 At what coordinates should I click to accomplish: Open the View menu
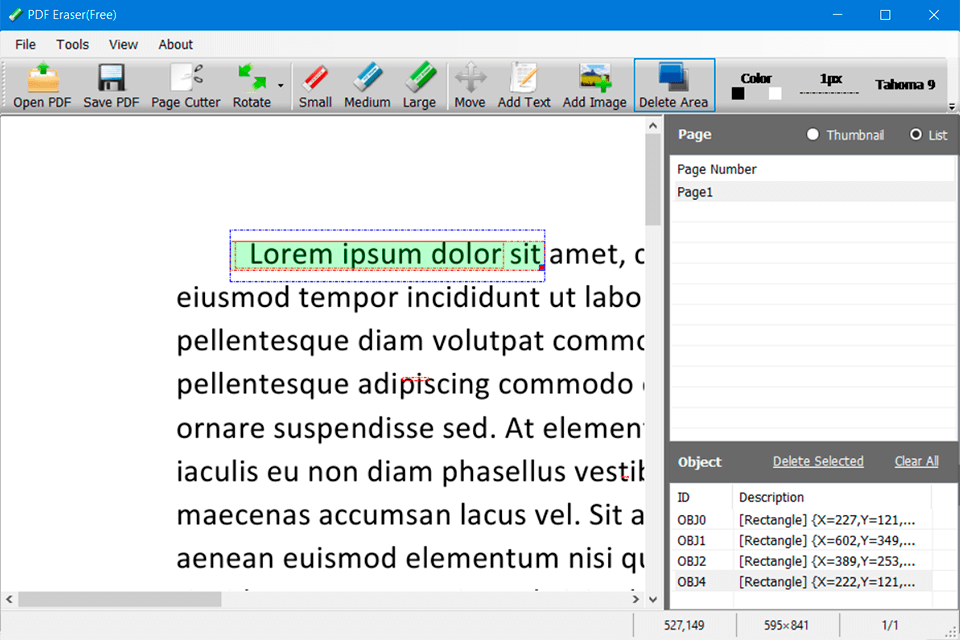pyautogui.click(x=123, y=45)
